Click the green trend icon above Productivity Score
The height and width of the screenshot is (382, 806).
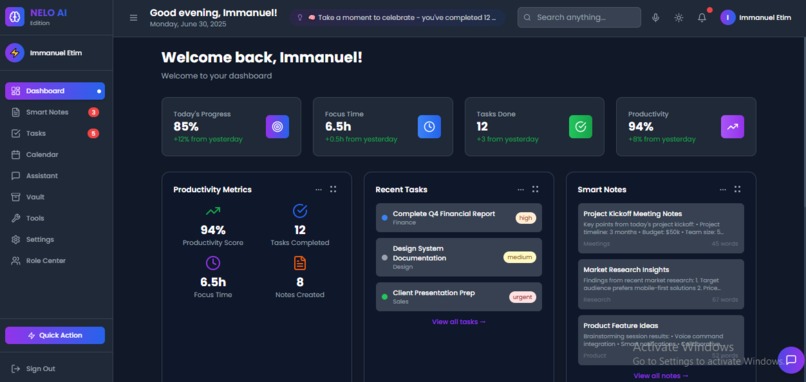pos(213,211)
